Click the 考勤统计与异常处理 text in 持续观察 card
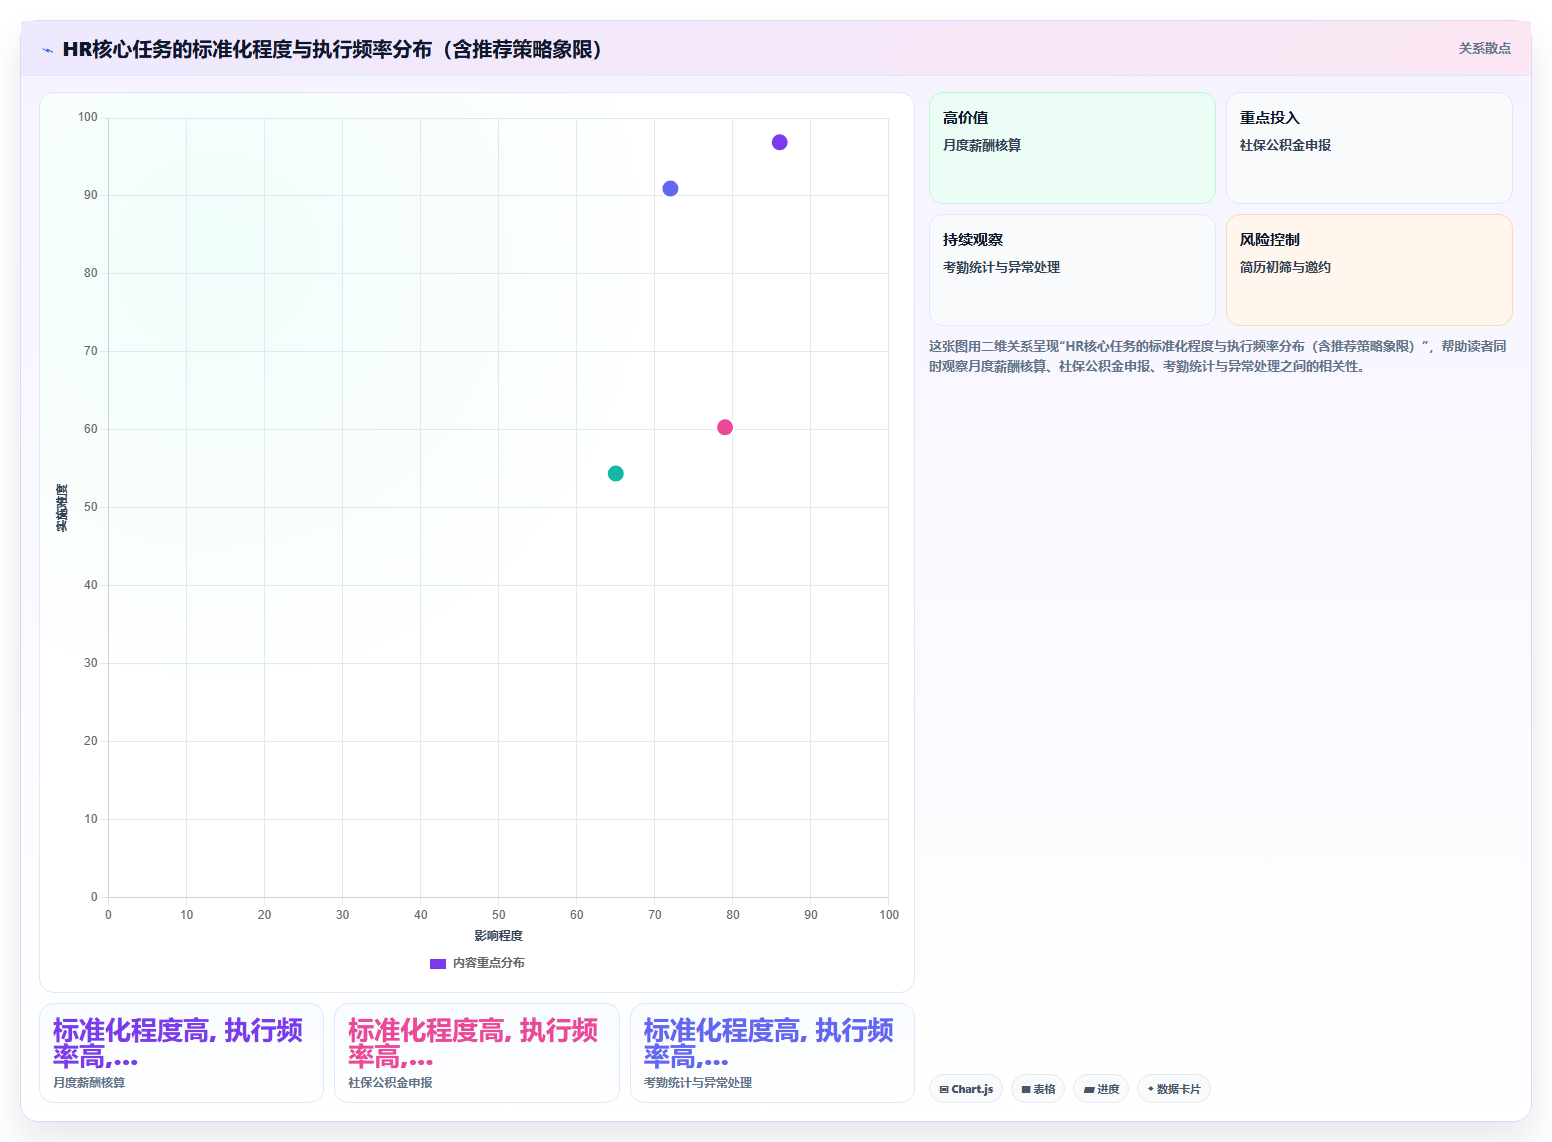This screenshot has height=1142, width=1552. pos(1001,267)
